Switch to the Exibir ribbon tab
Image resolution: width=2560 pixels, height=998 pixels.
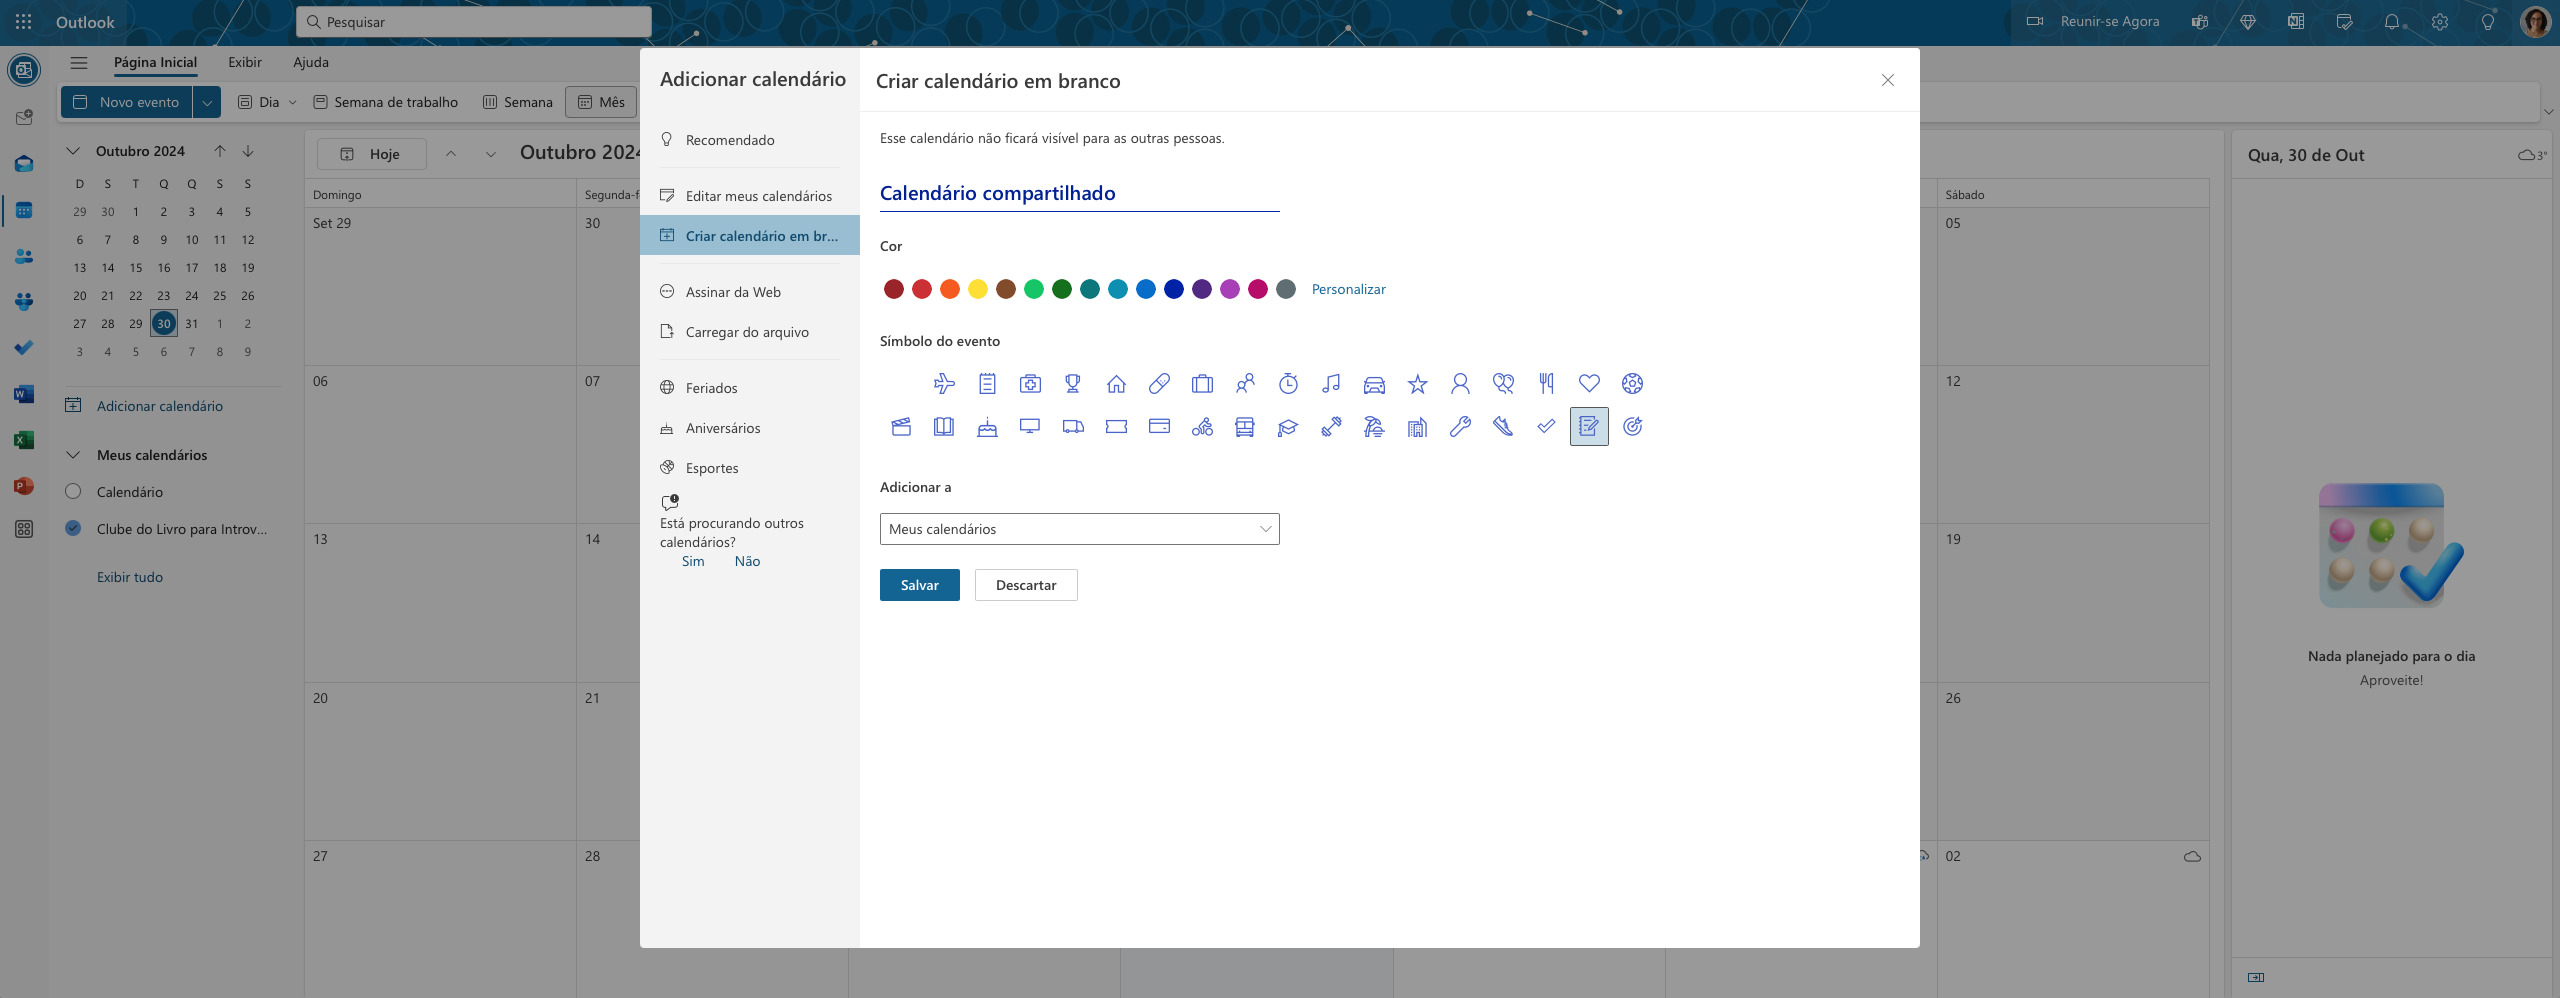point(245,62)
